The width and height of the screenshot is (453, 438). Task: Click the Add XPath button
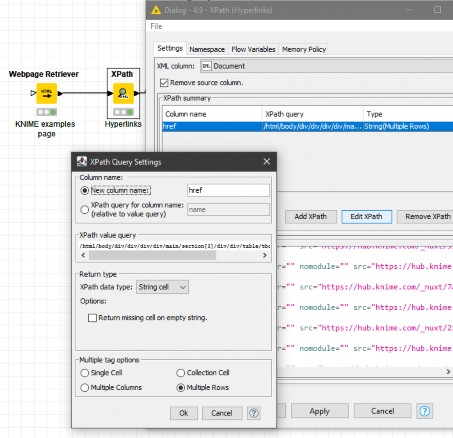tap(311, 217)
